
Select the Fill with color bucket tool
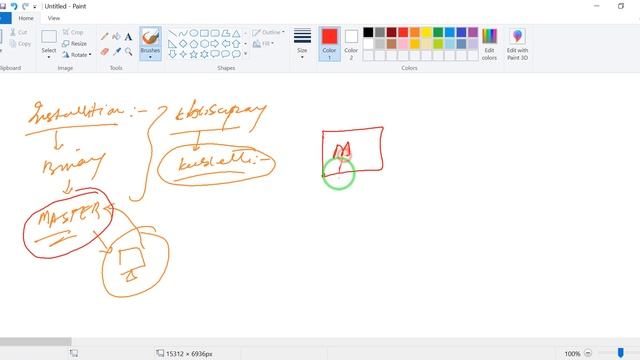click(x=116, y=37)
